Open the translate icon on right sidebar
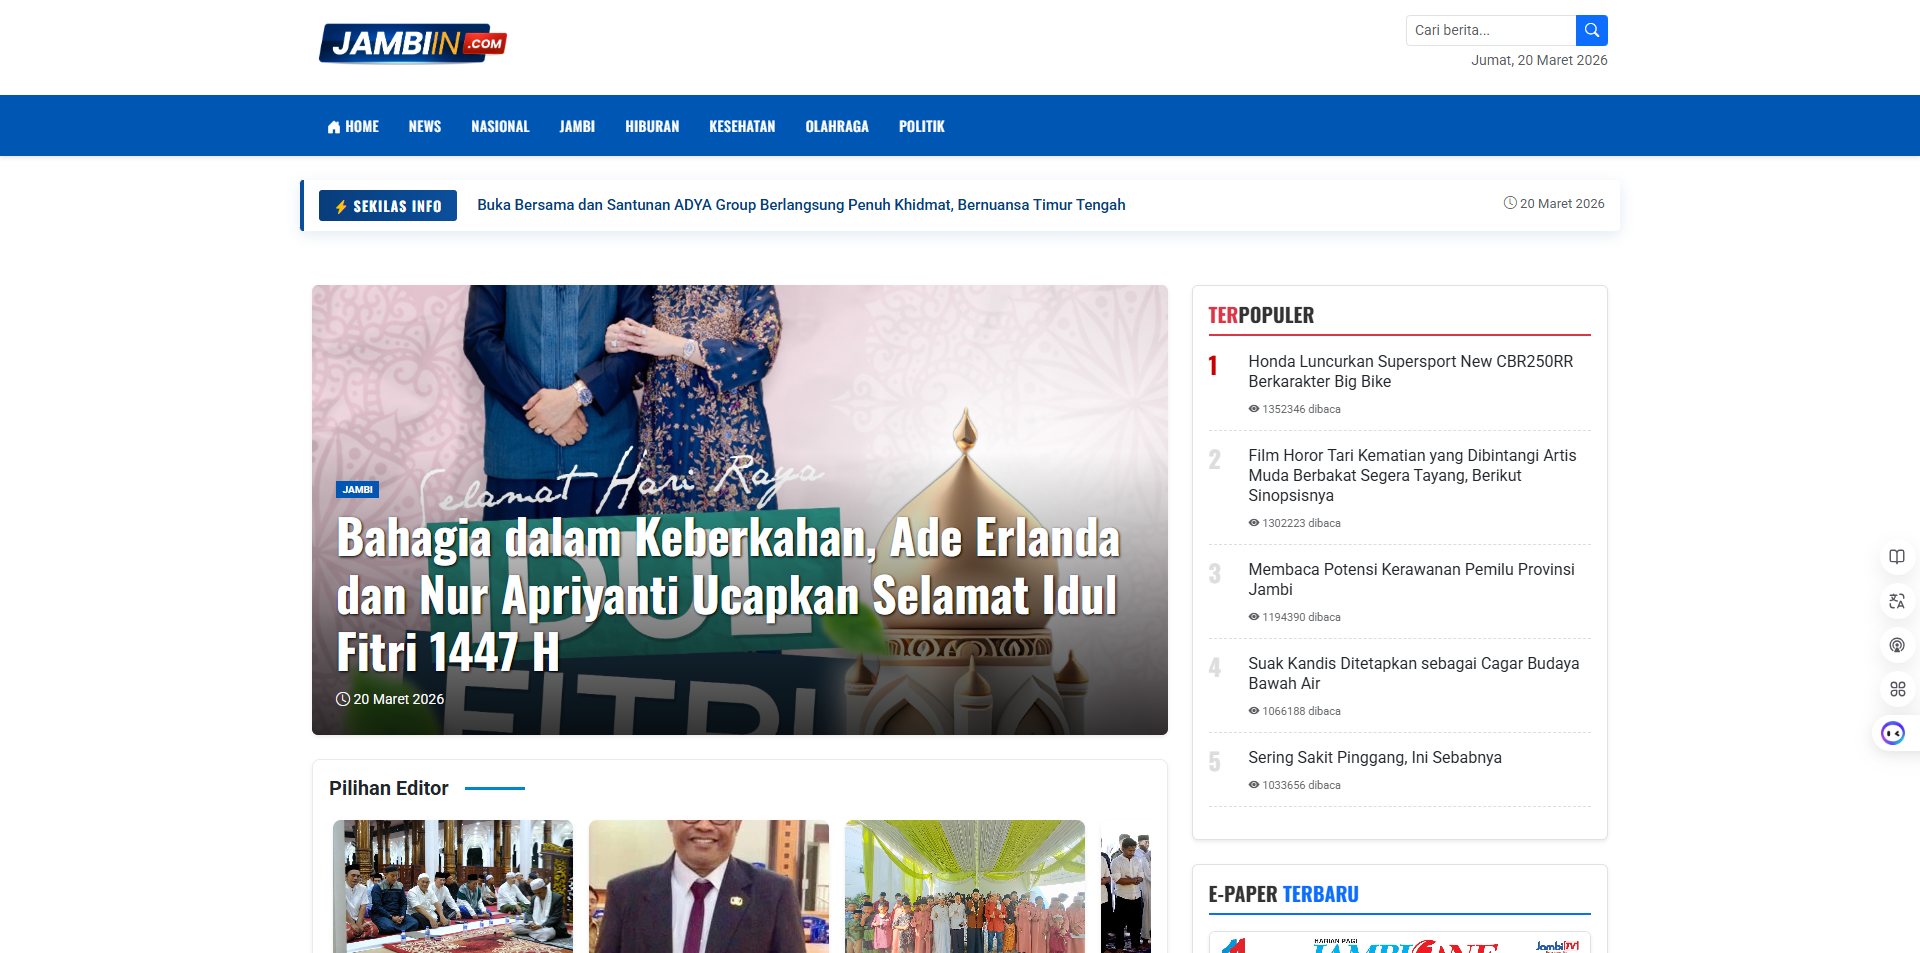 pos(1896,601)
